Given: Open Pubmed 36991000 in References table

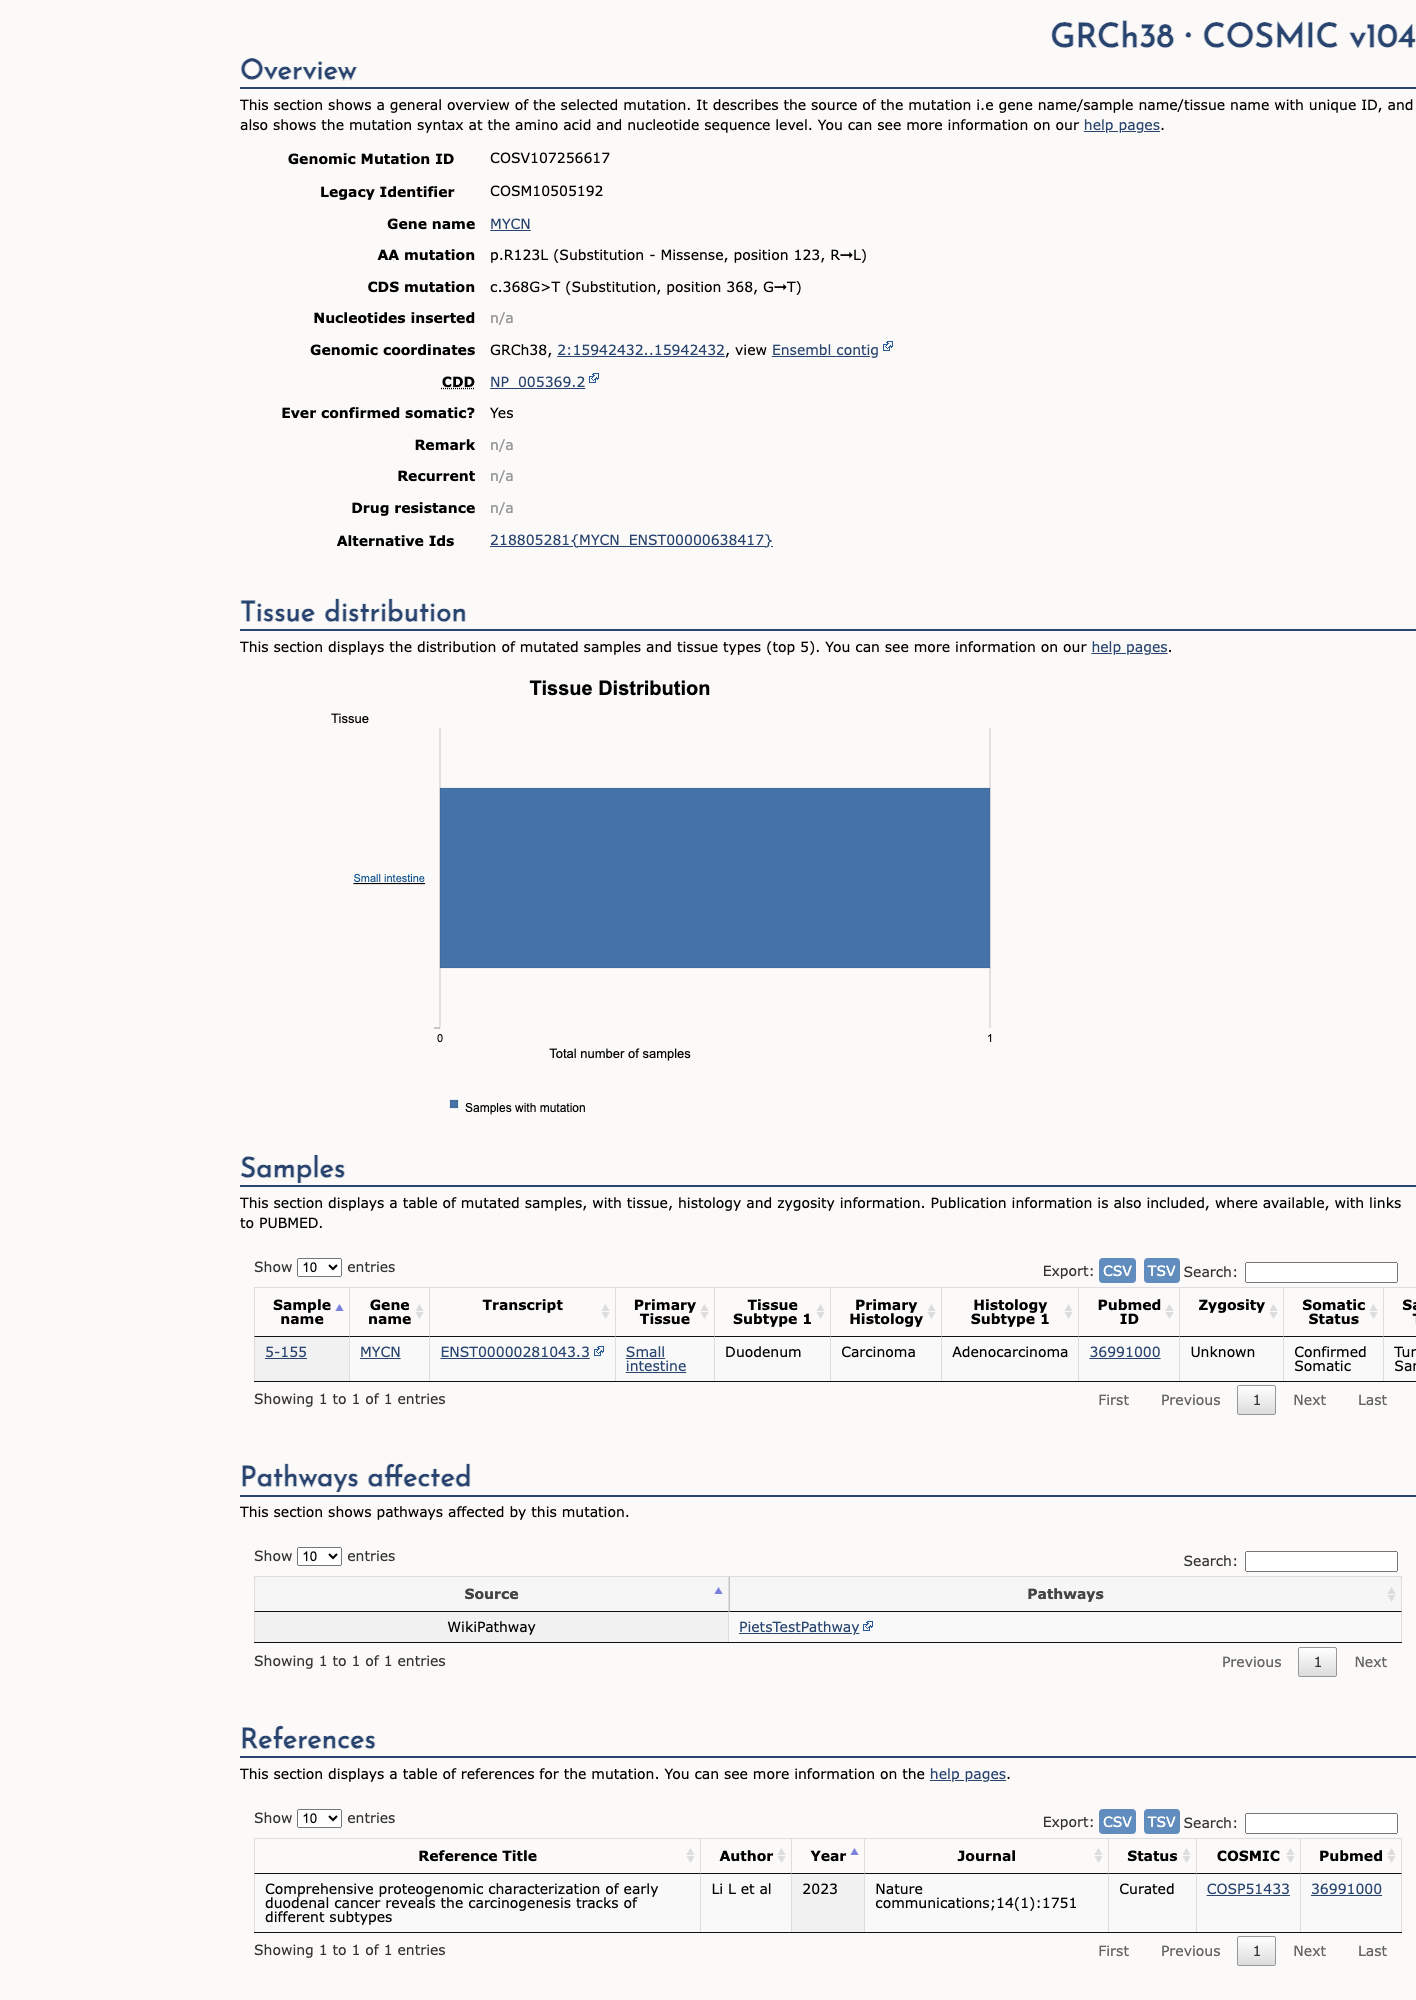Looking at the screenshot, I should click(x=1346, y=1889).
